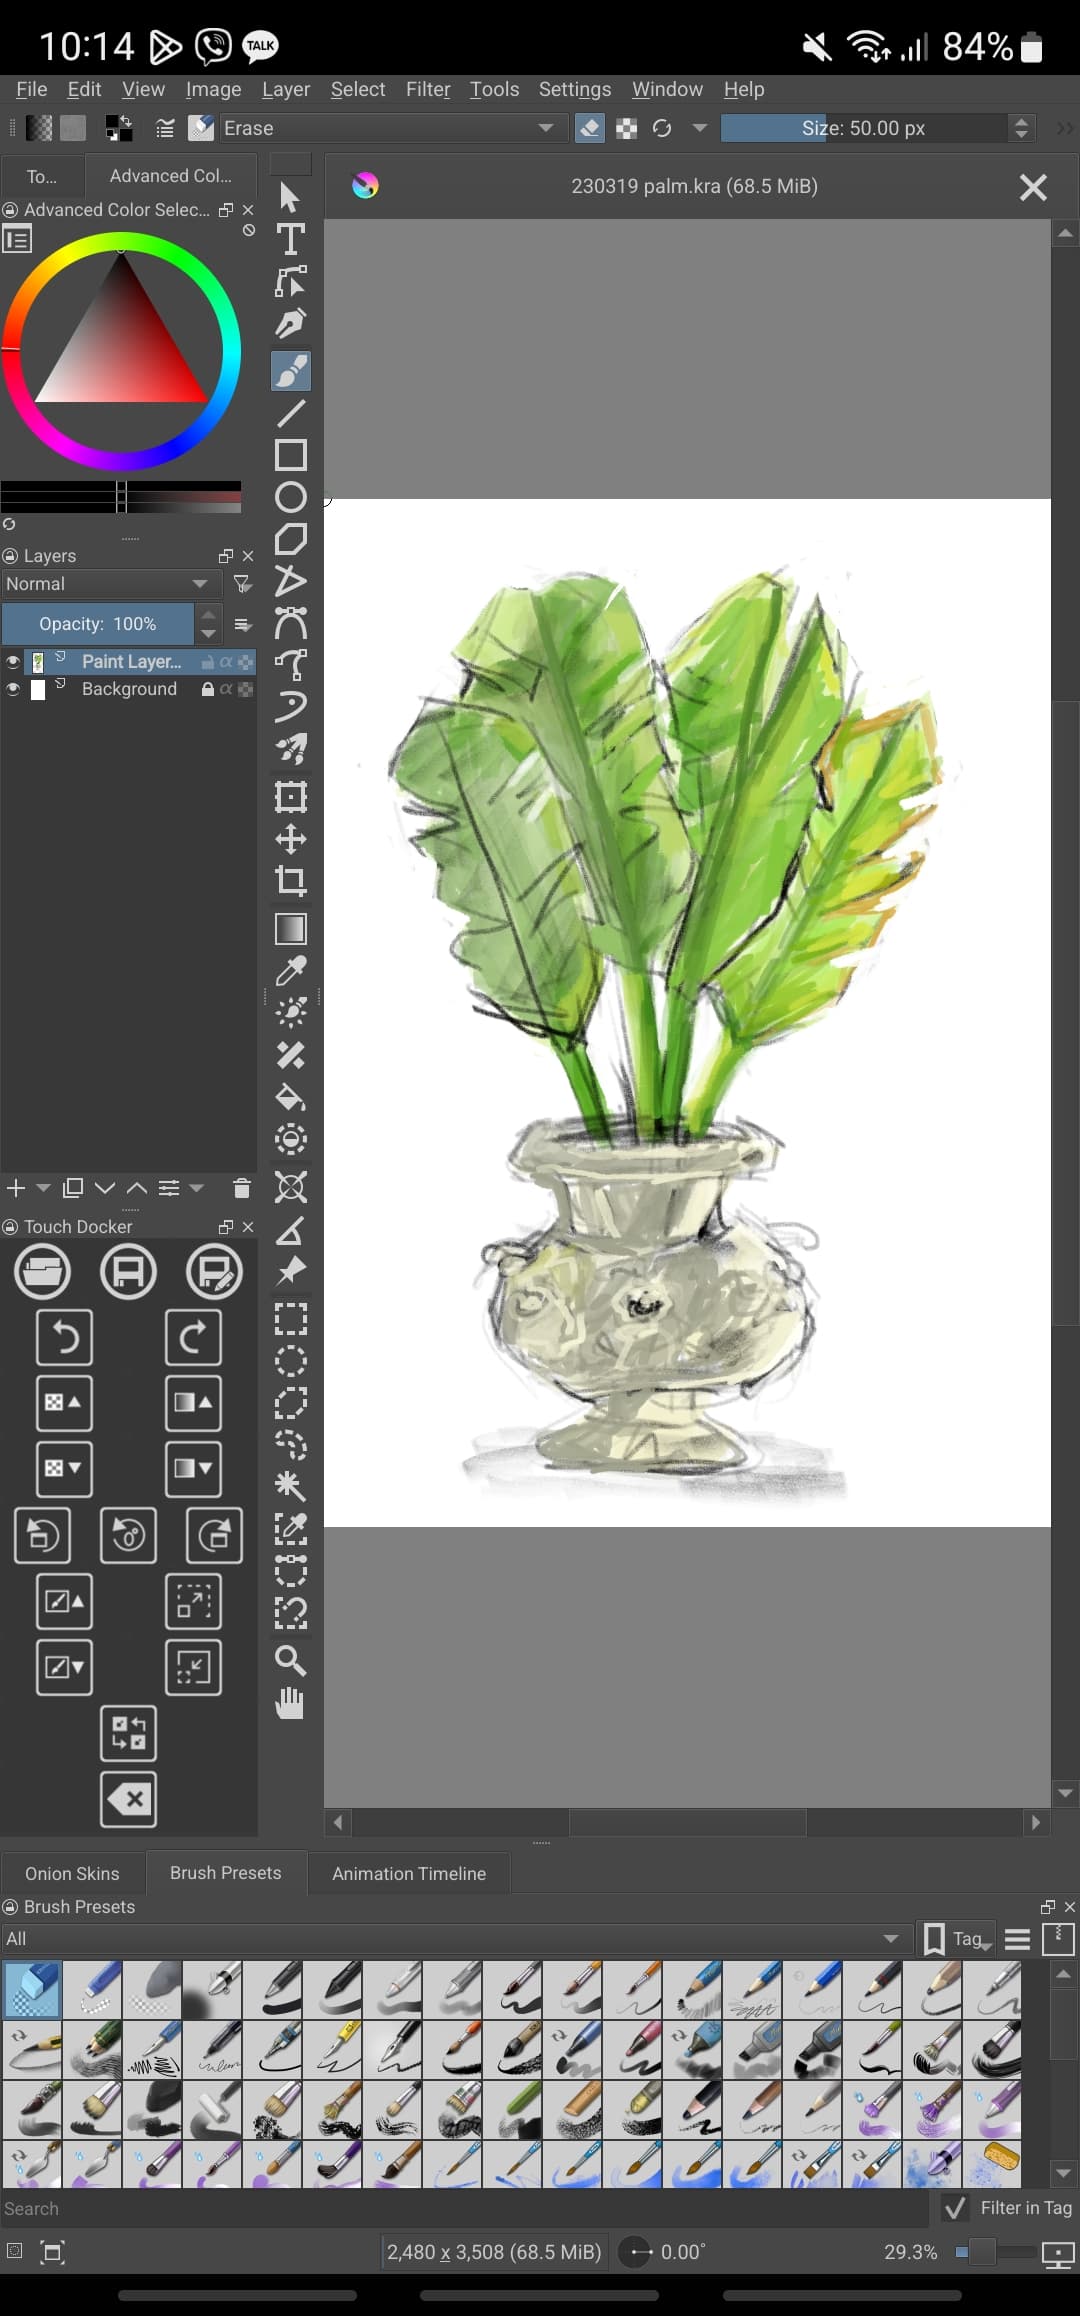Toggle the Filter in Tag checkbox
Viewport: 1080px width, 2316px height.
coord(955,2208)
